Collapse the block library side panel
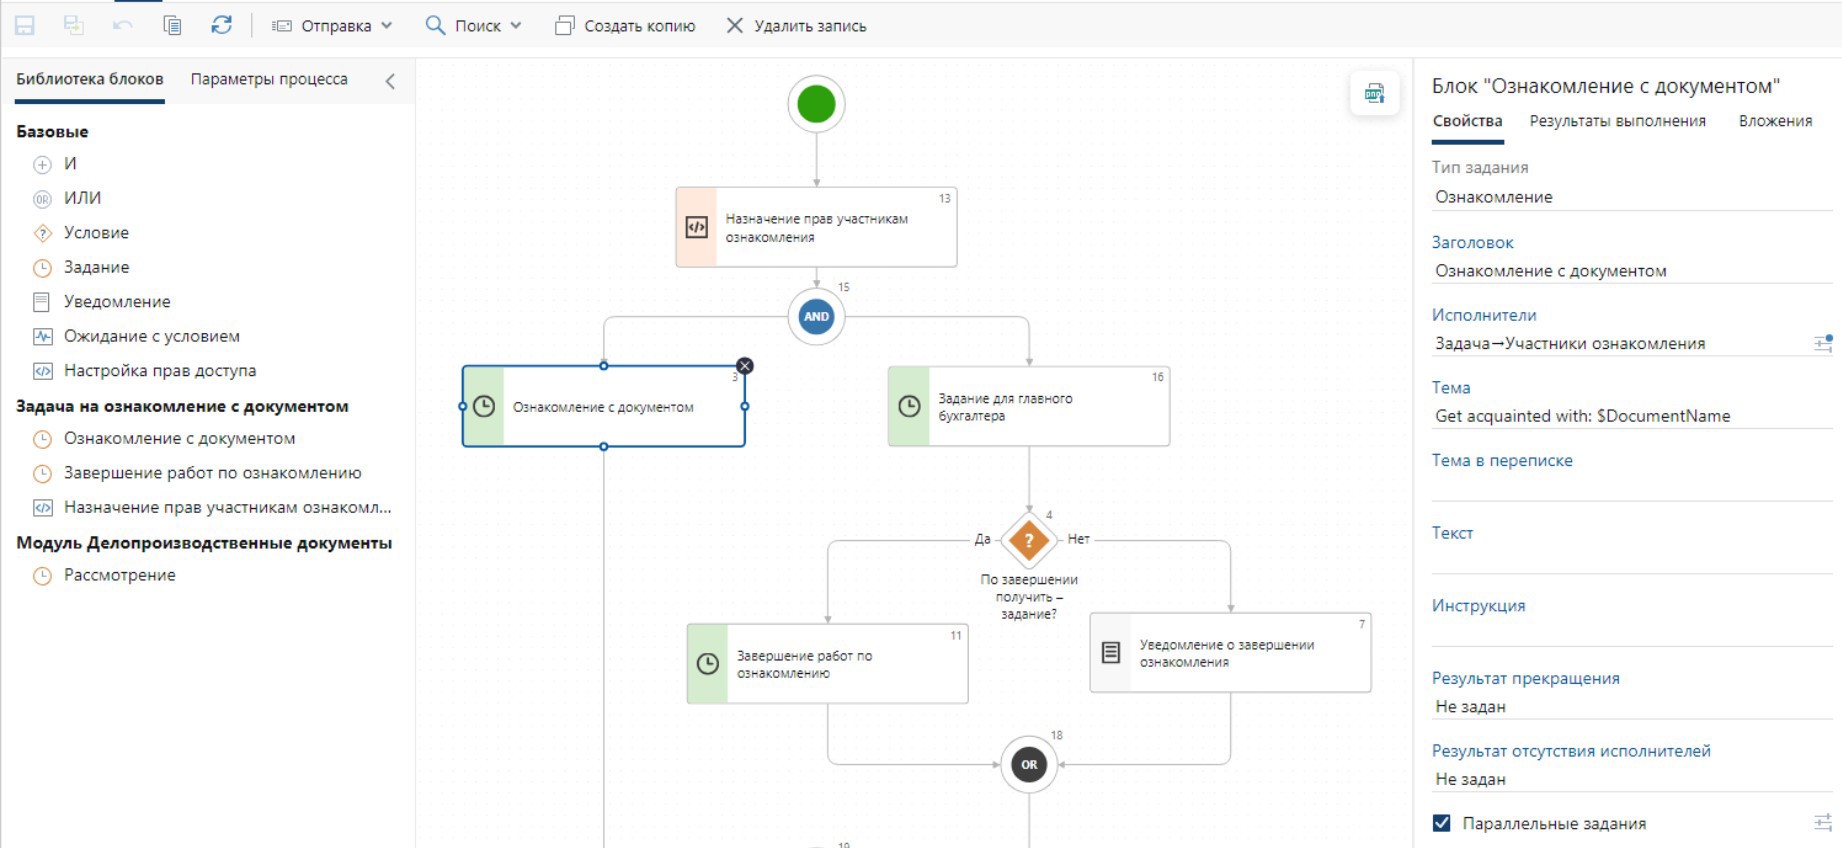1842x848 pixels. tap(390, 82)
